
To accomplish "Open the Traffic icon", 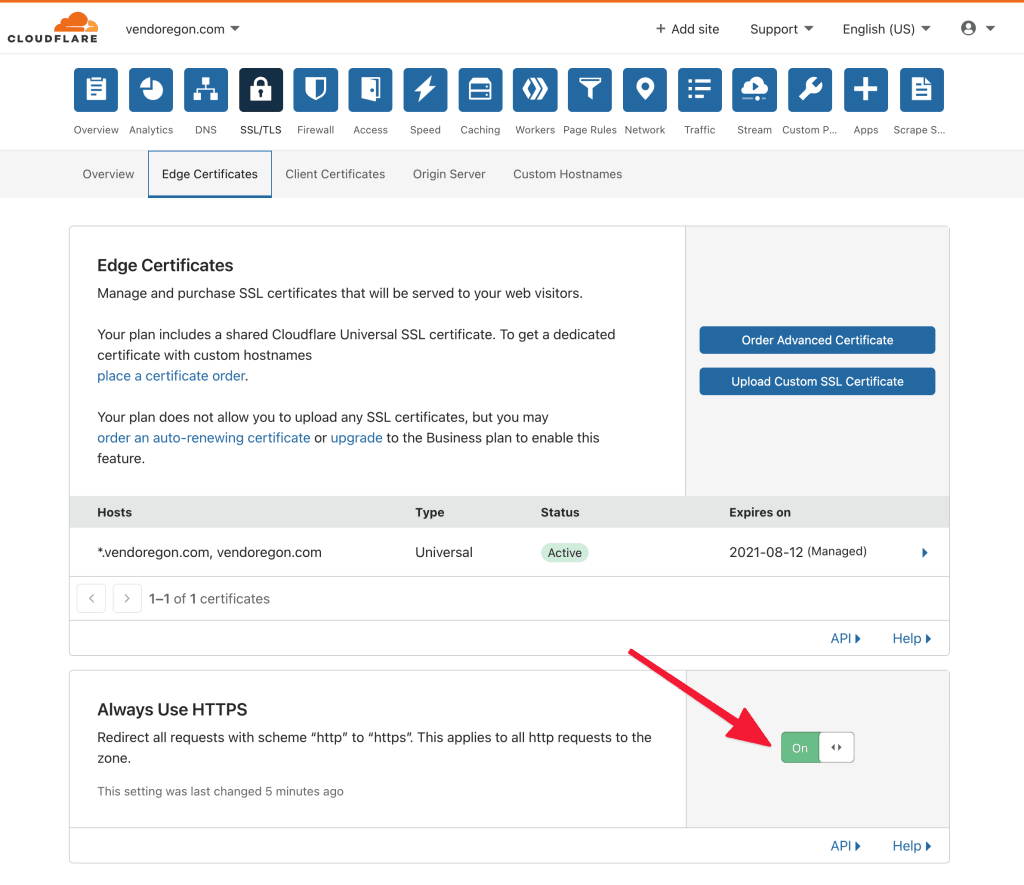I will 699,89.
